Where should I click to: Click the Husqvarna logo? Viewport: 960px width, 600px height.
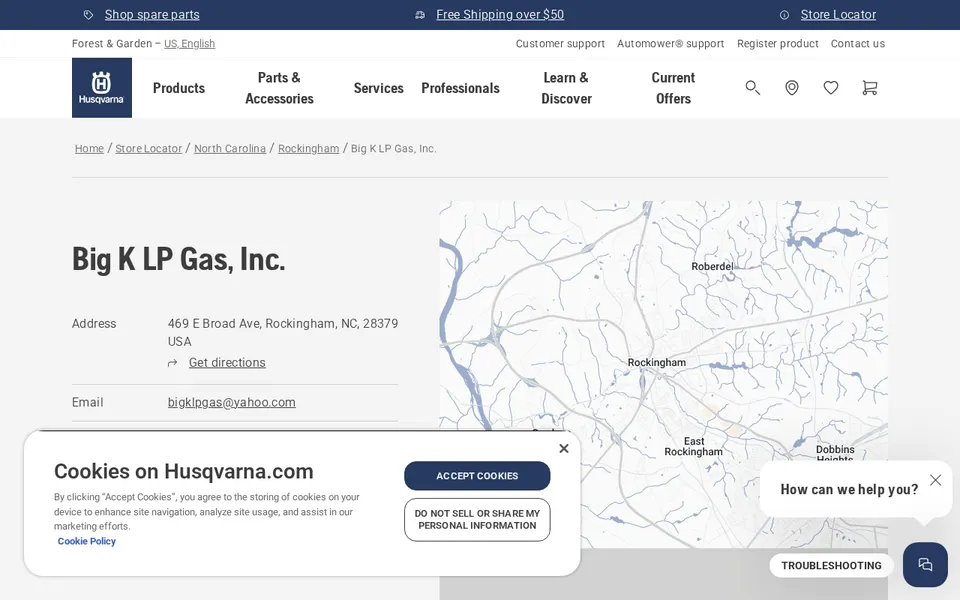[102, 88]
